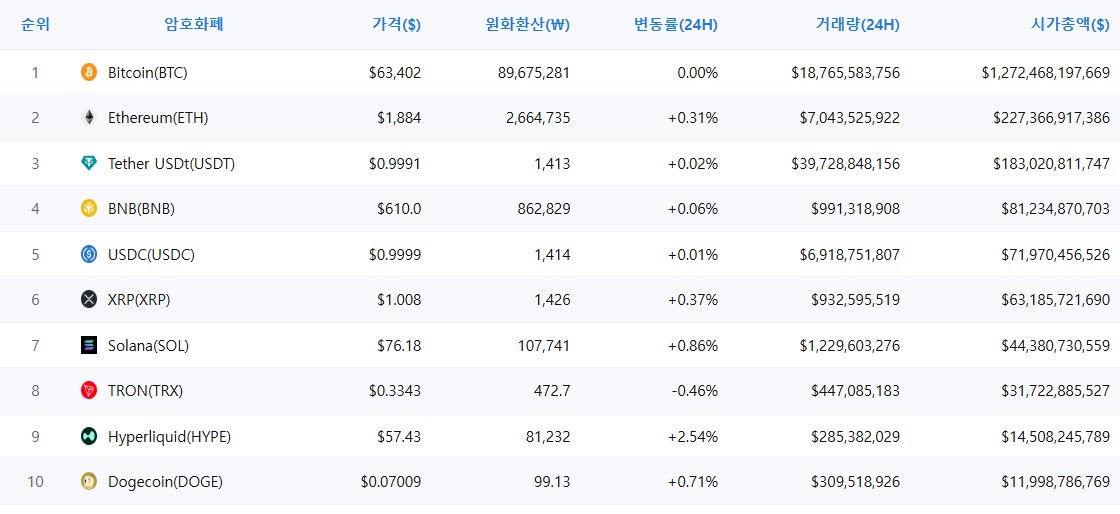Open the Solana(SOL) name link
The width and height of the screenshot is (1120, 514).
coord(149,346)
